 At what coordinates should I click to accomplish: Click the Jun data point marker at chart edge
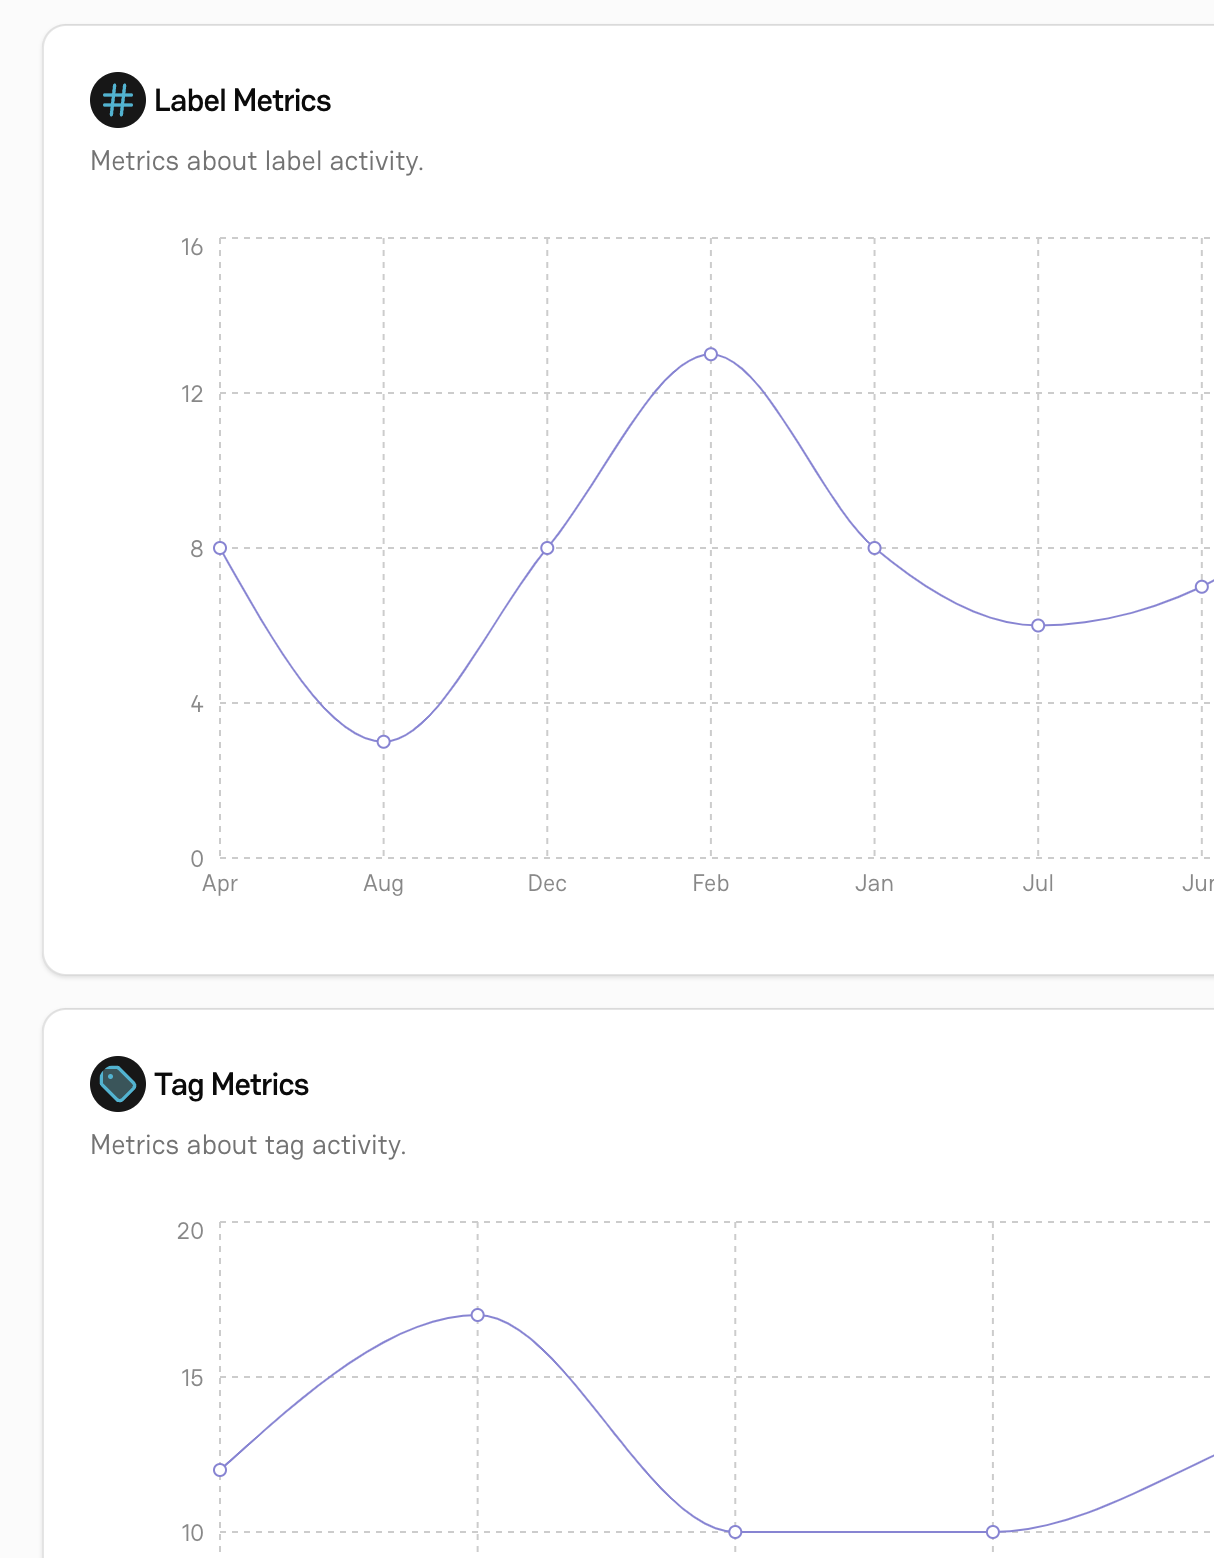(1201, 587)
